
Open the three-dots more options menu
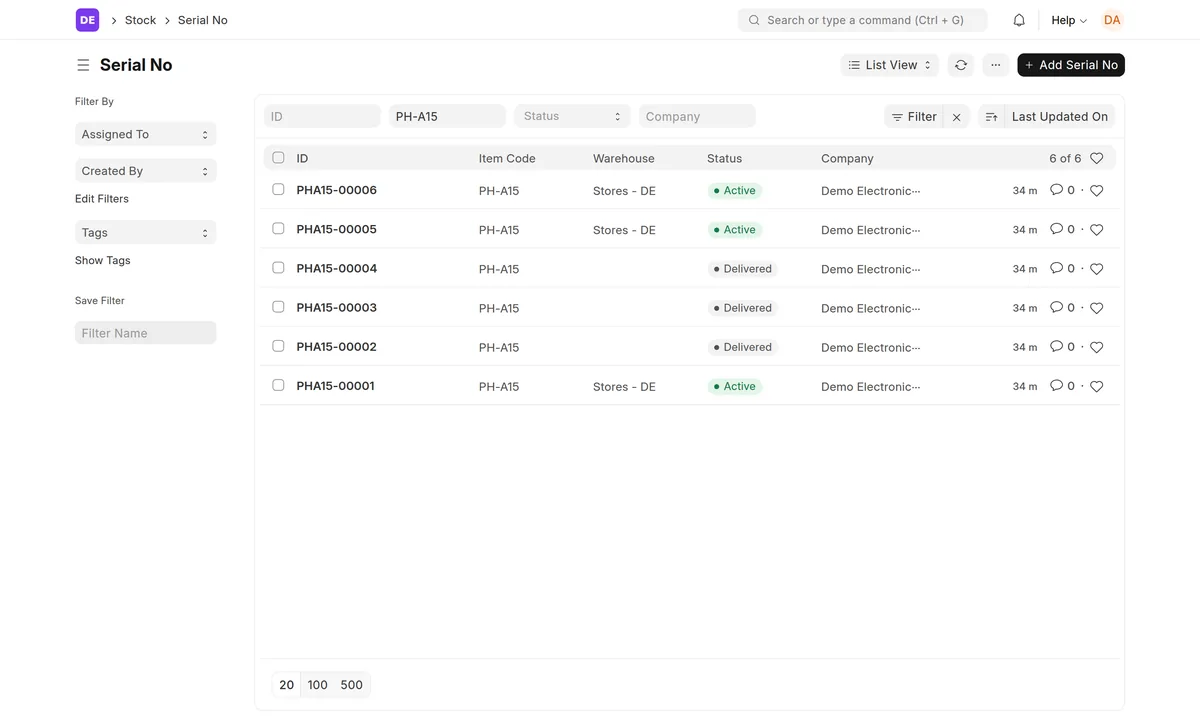996,65
